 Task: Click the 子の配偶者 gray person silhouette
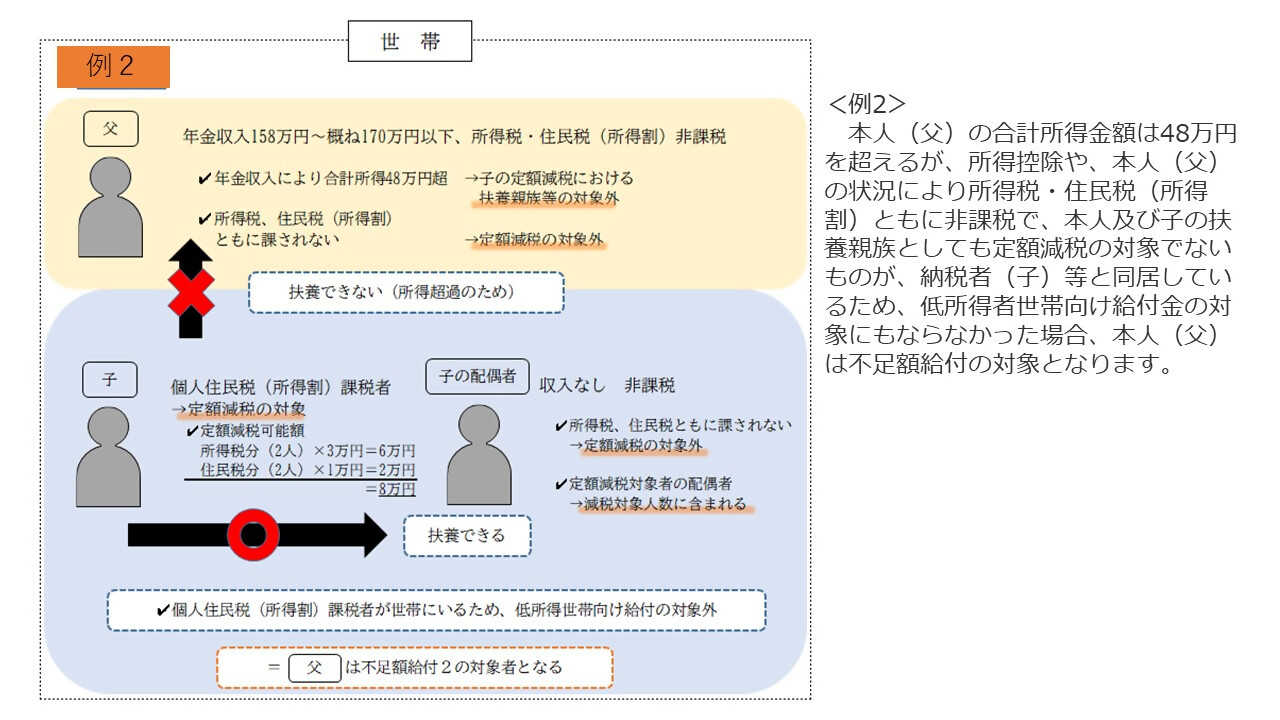coord(479,454)
